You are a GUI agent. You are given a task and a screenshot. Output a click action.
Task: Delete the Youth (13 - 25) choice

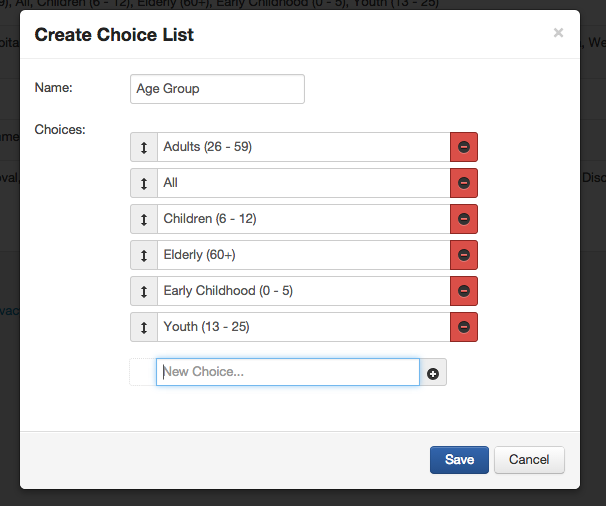(463, 327)
